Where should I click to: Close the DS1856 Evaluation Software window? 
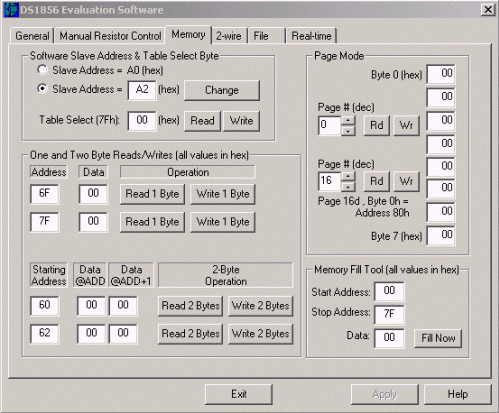[x=488, y=10]
